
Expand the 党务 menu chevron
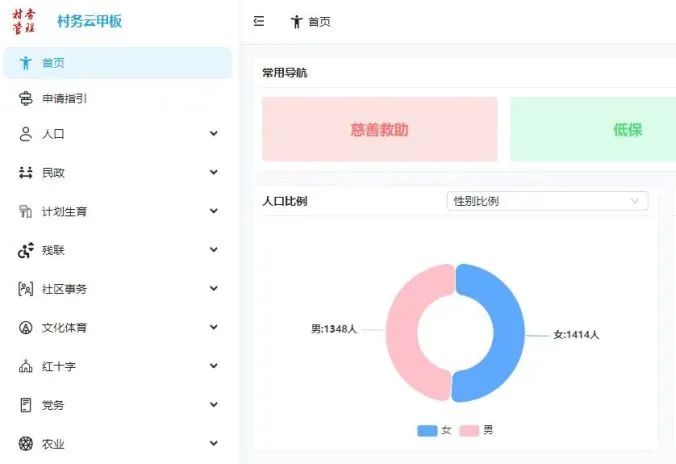tap(213, 405)
